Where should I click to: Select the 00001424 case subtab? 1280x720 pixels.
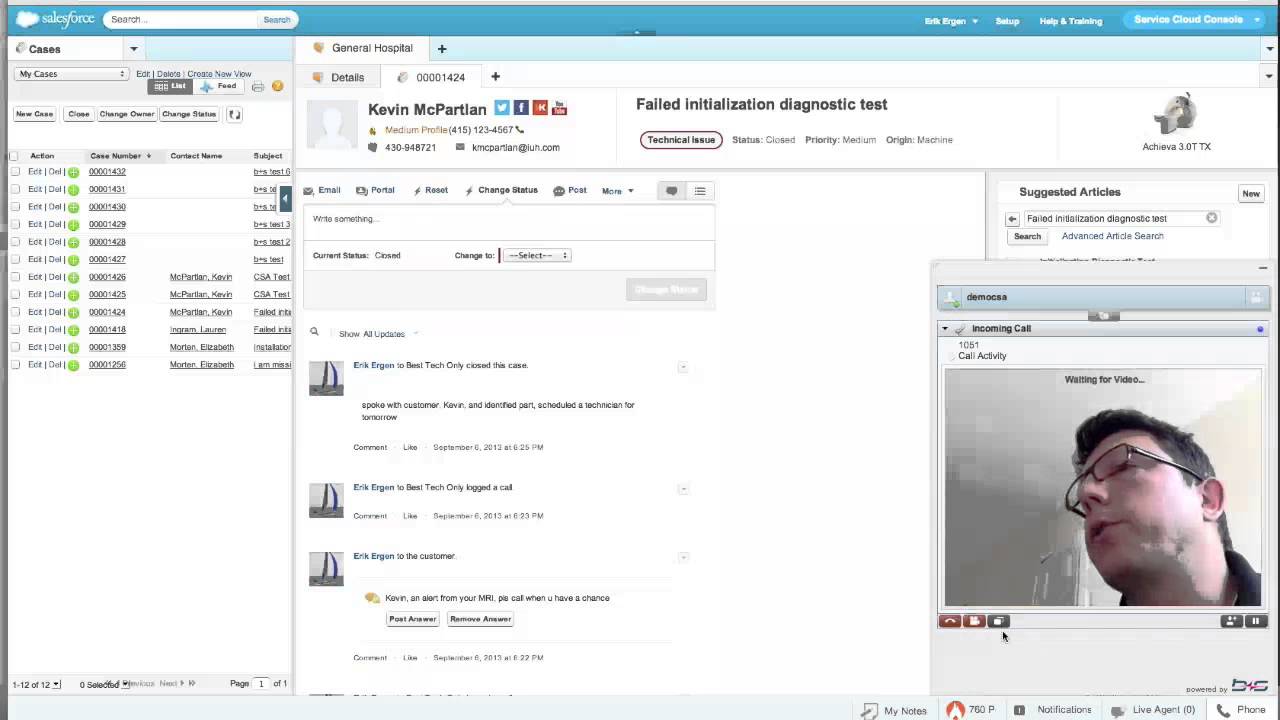432,77
